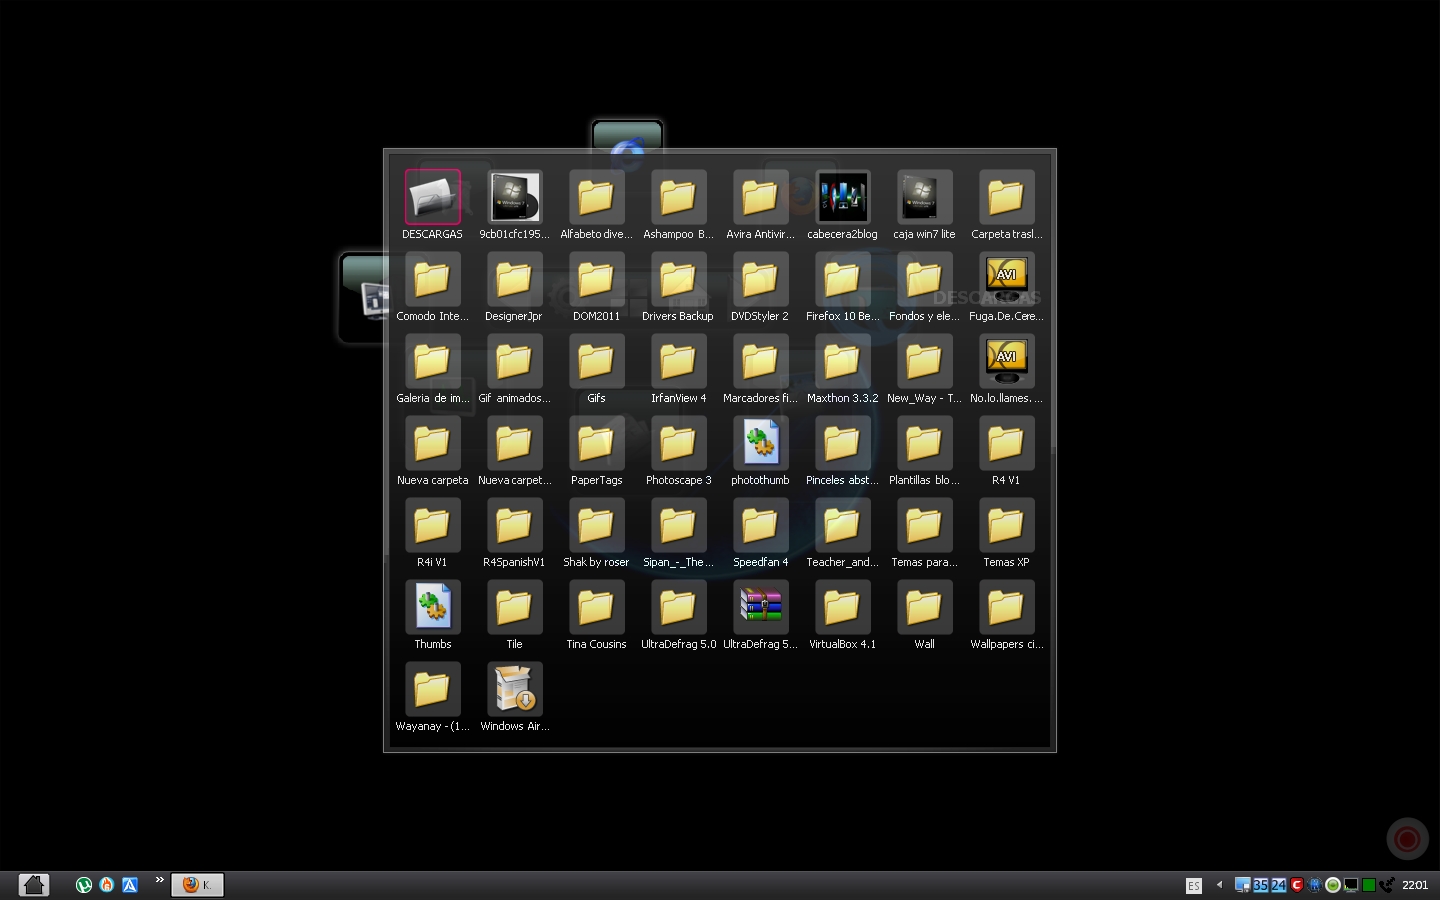Click the network computers tray icon
Viewport: 1440px width, 900px height.
(1242, 885)
